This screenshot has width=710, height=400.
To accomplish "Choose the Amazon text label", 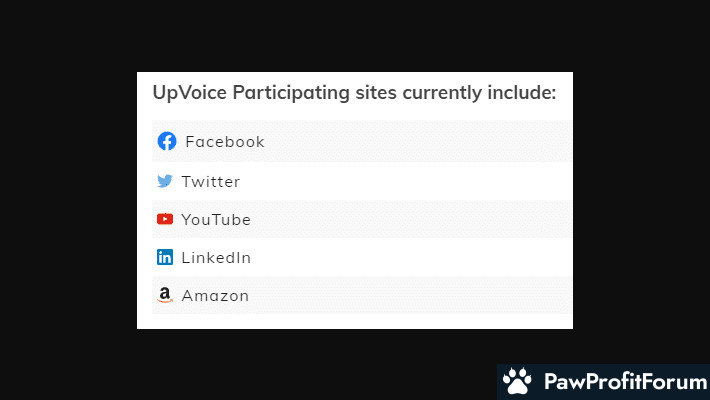I will pyautogui.click(x=215, y=296).
